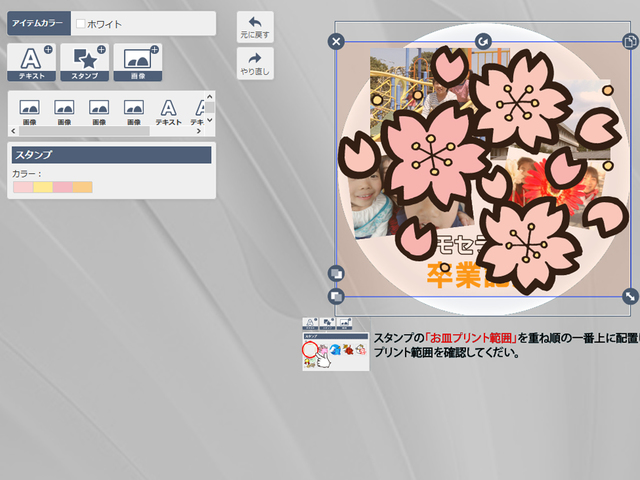Add a new テキスト item

coord(31,62)
